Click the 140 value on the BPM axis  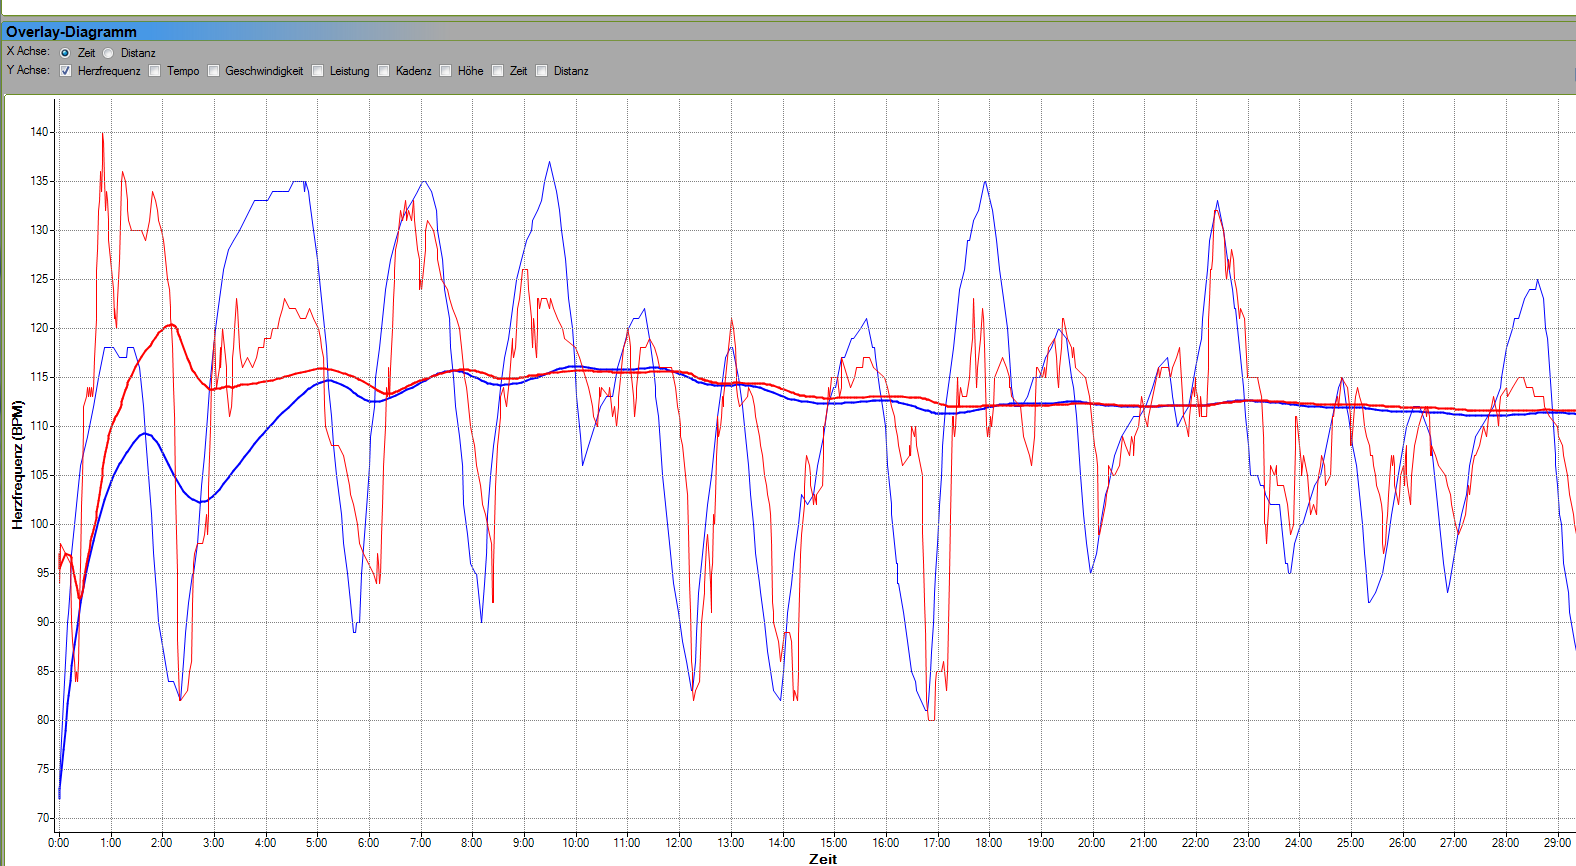click(x=39, y=132)
